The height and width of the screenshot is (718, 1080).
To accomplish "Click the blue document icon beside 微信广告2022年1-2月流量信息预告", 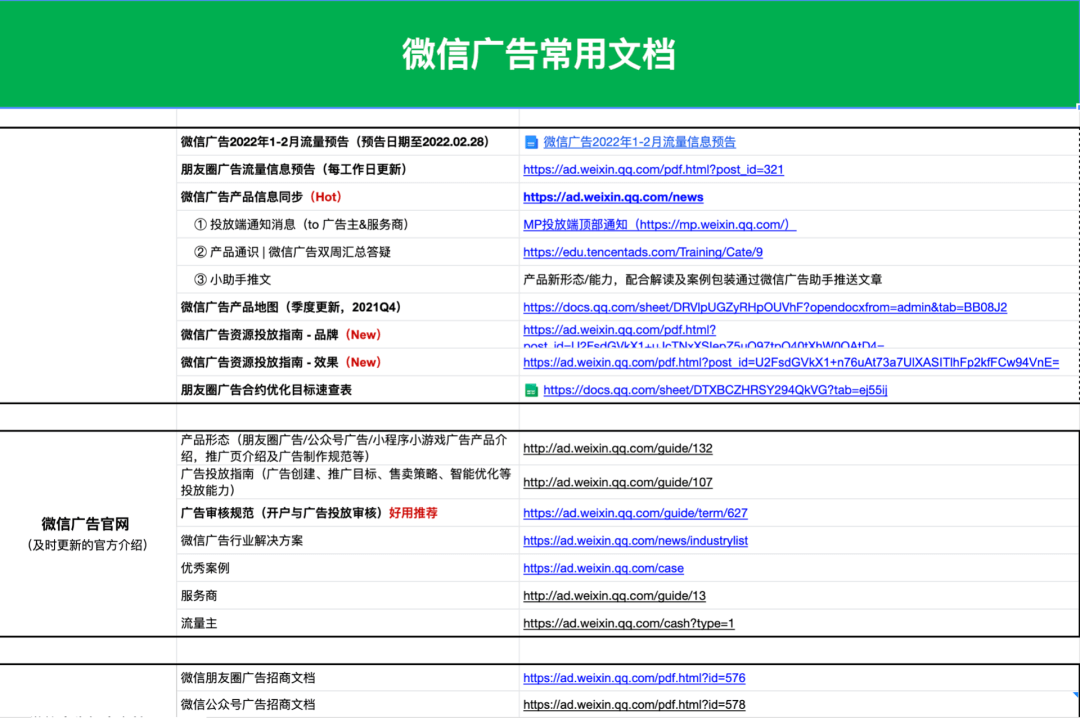I will pyautogui.click(x=531, y=142).
